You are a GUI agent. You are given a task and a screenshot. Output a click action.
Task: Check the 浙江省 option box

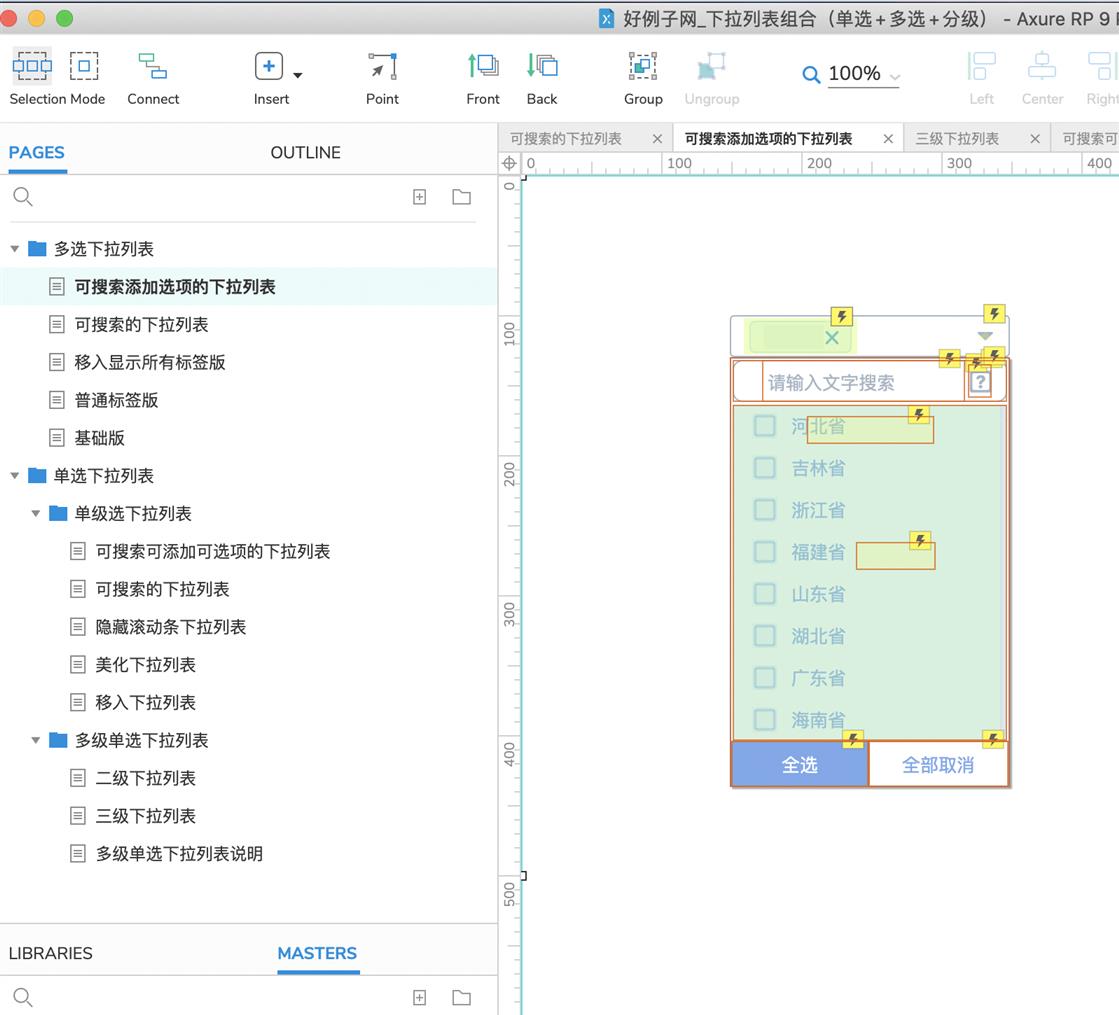click(765, 510)
